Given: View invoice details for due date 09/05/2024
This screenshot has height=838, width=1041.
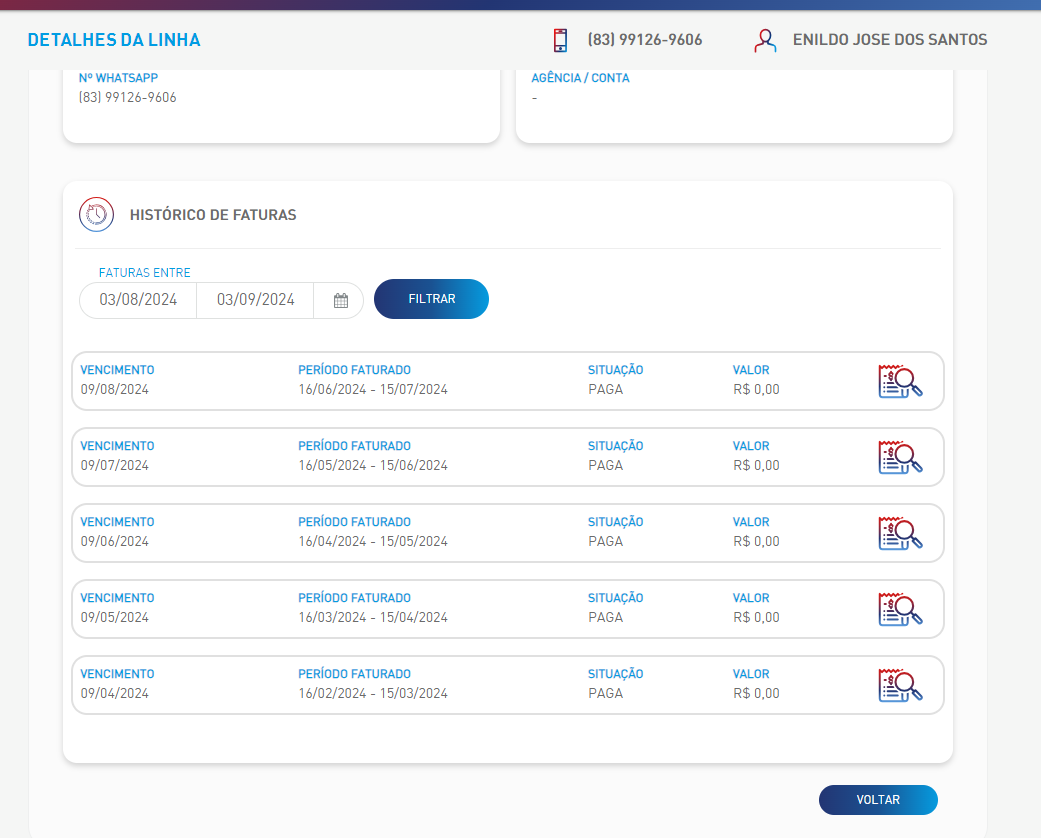Looking at the screenshot, I should [900, 610].
